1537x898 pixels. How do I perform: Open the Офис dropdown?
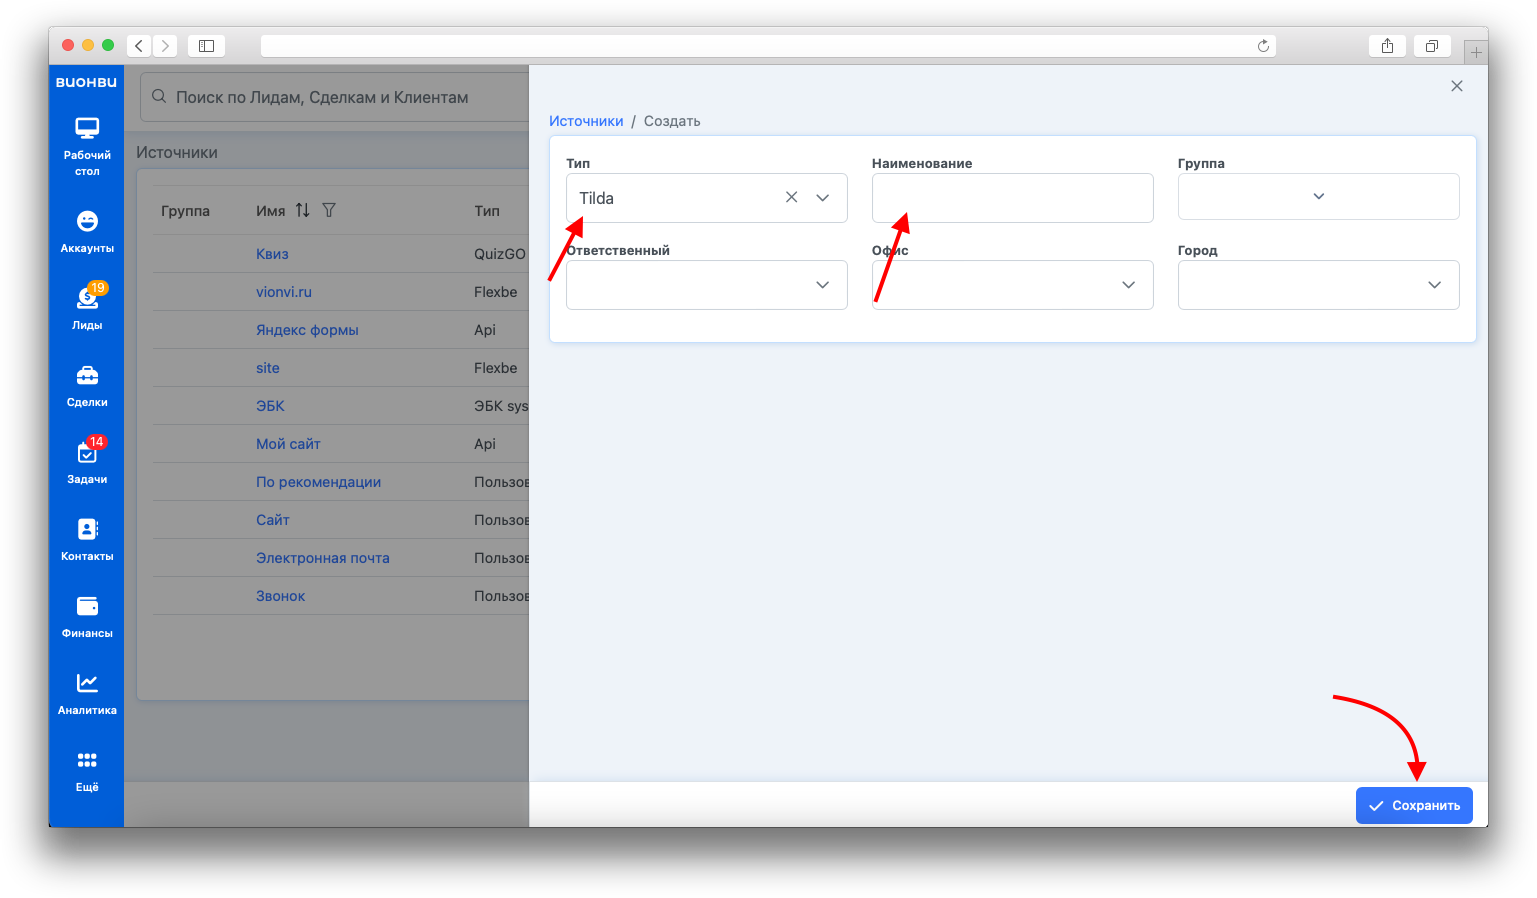click(x=1012, y=285)
